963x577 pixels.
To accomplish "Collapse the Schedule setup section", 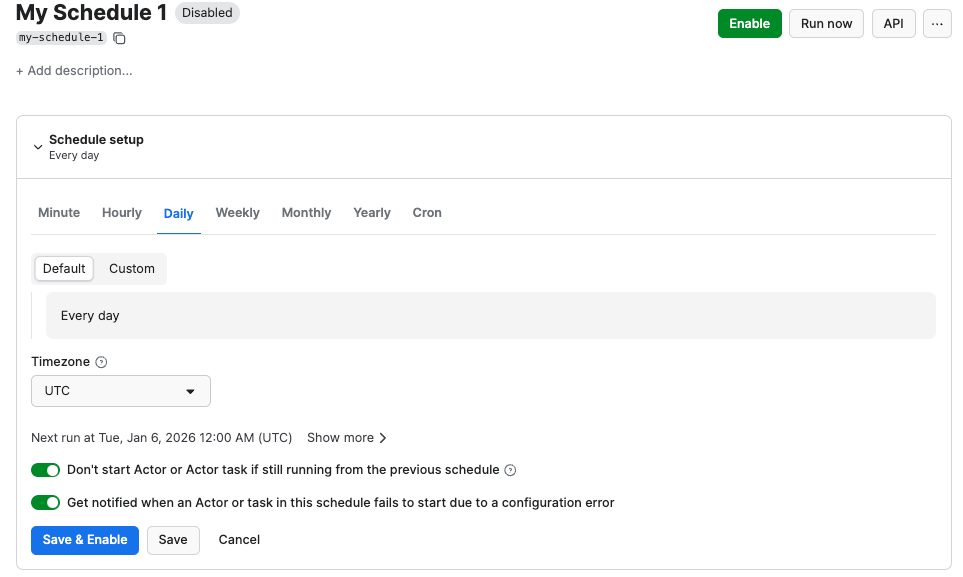I will 38,147.
